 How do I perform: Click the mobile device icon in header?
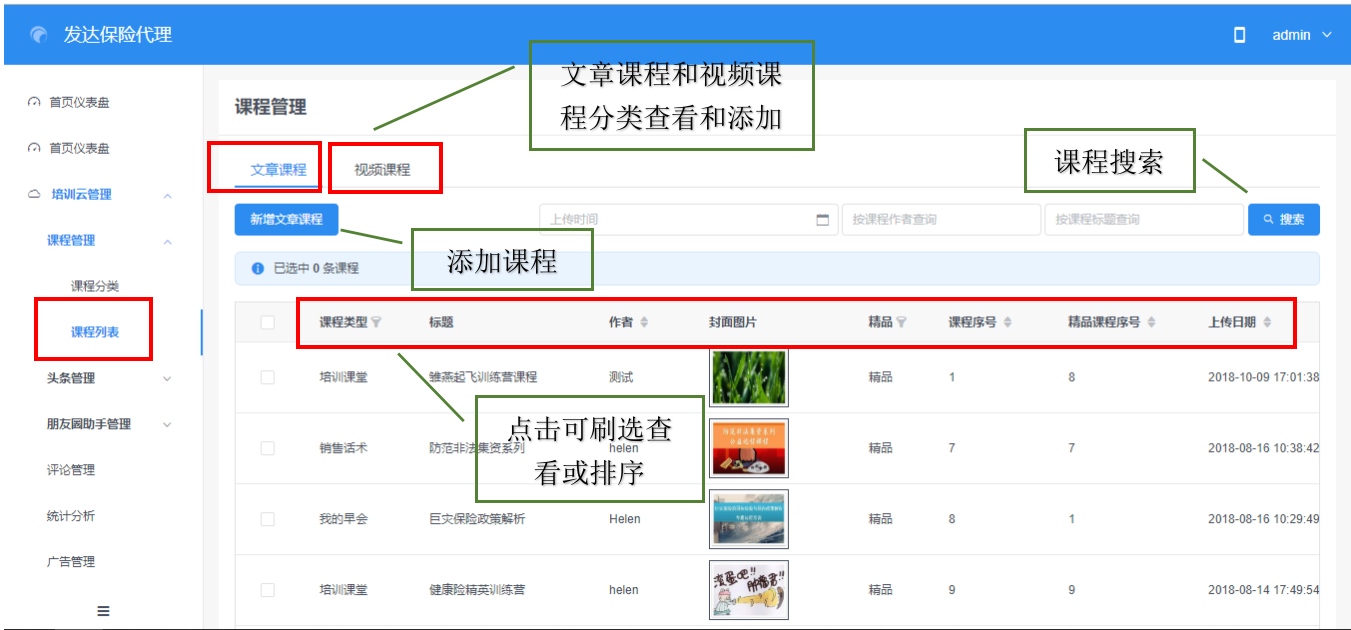[1240, 35]
